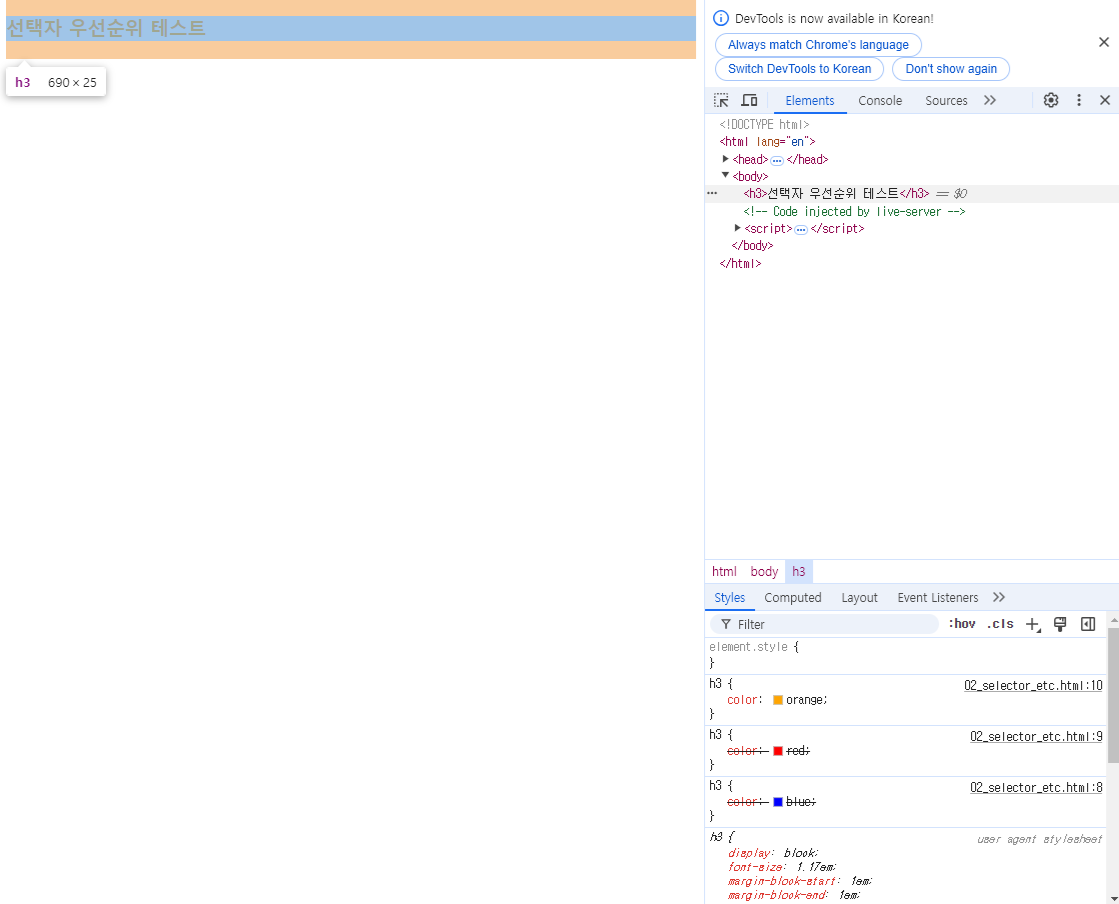Switch to the Console tab

tap(880, 101)
